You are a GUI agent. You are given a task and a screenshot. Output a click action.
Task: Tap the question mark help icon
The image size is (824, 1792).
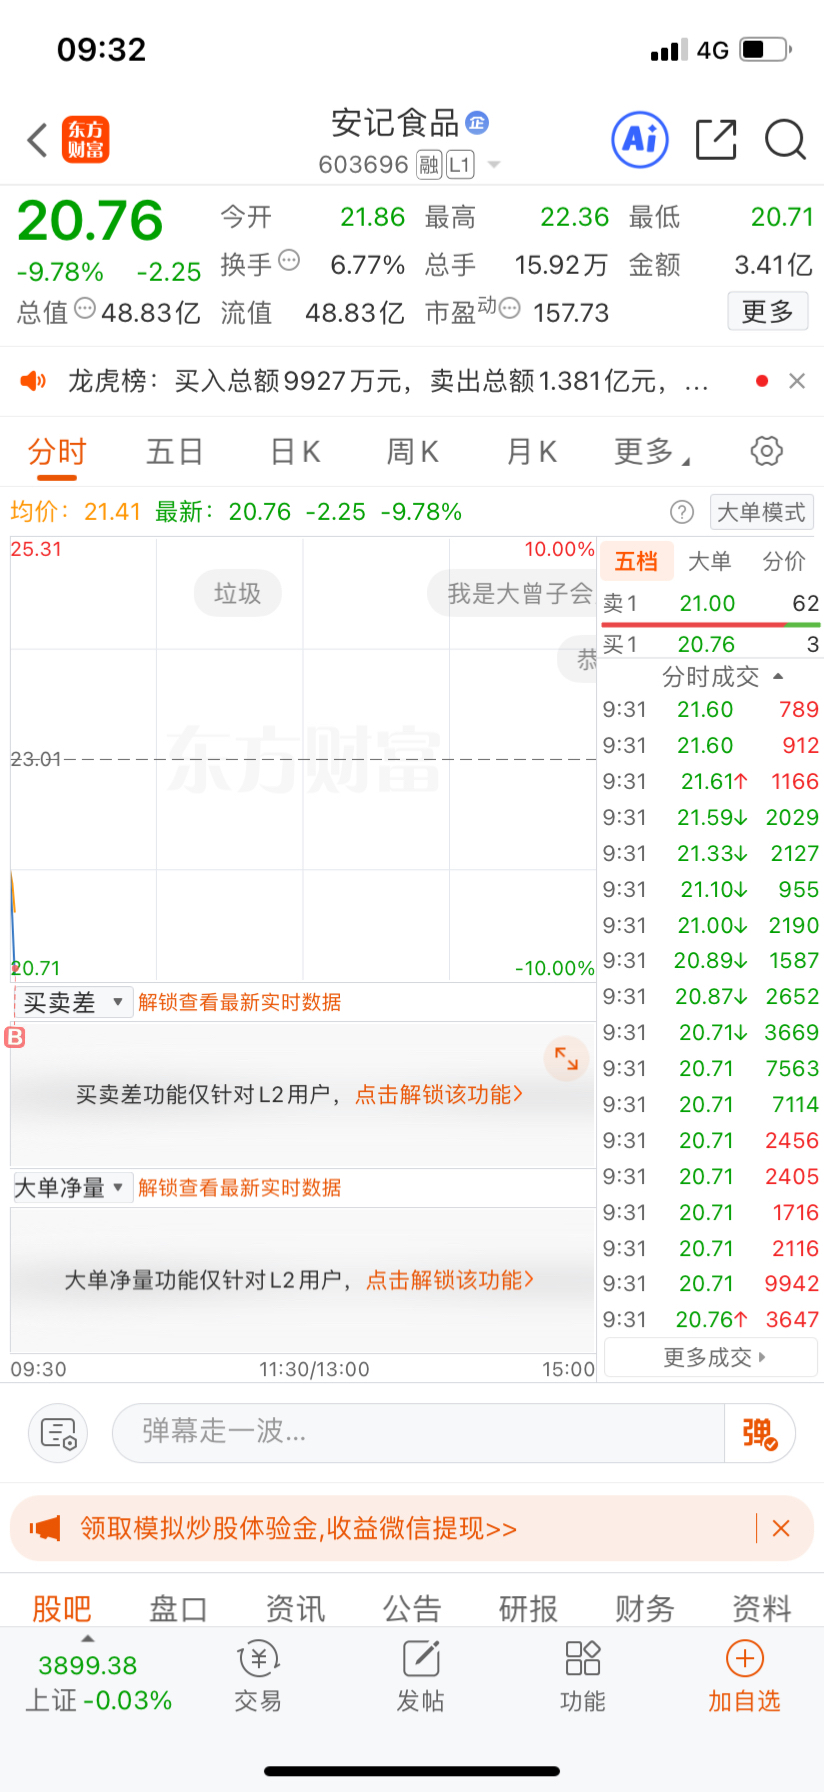(x=682, y=513)
